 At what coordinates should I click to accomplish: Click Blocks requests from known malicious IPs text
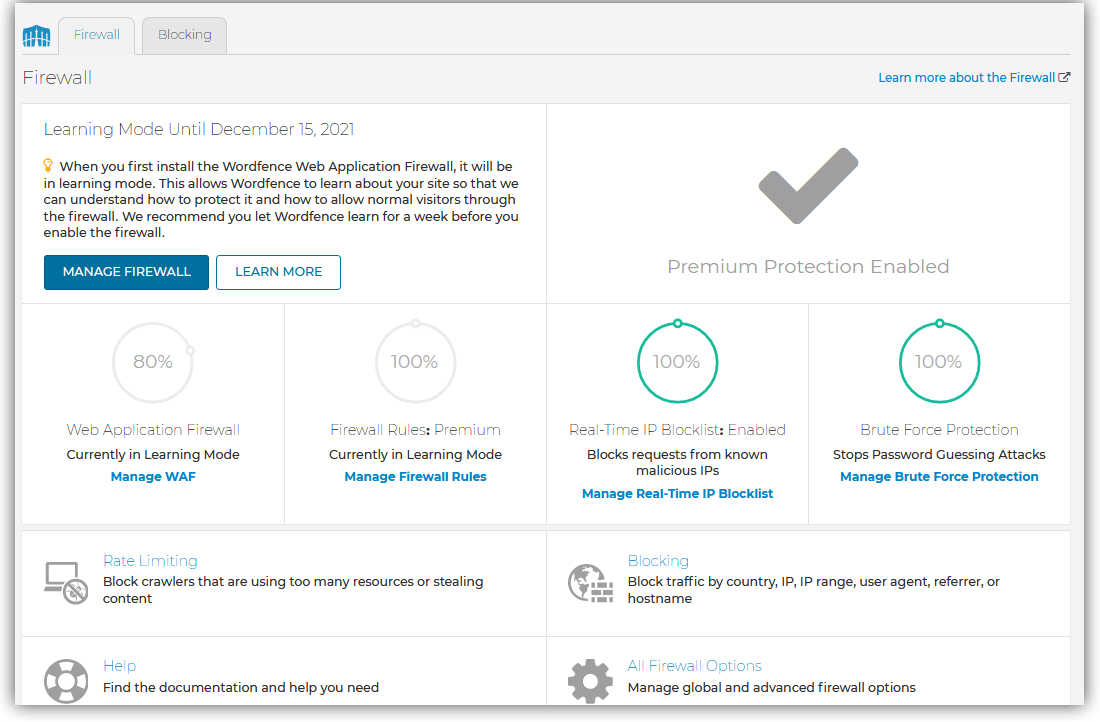coord(678,462)
